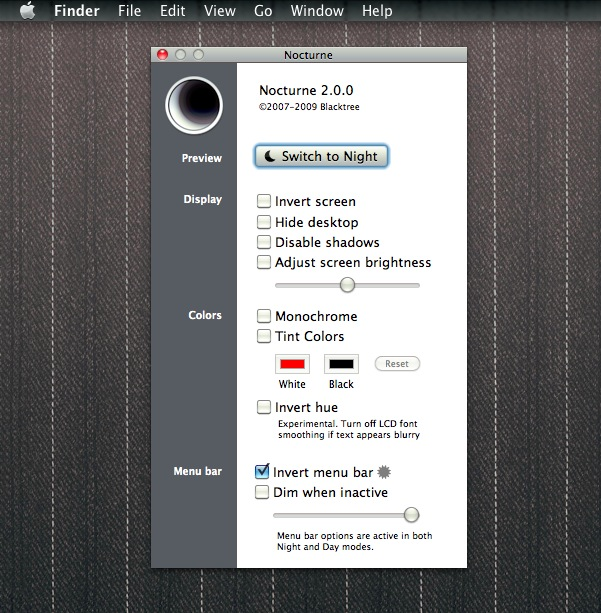The image size is (601, 613).
Task: Open the Black tint color well
Action: tap(341, 364)
